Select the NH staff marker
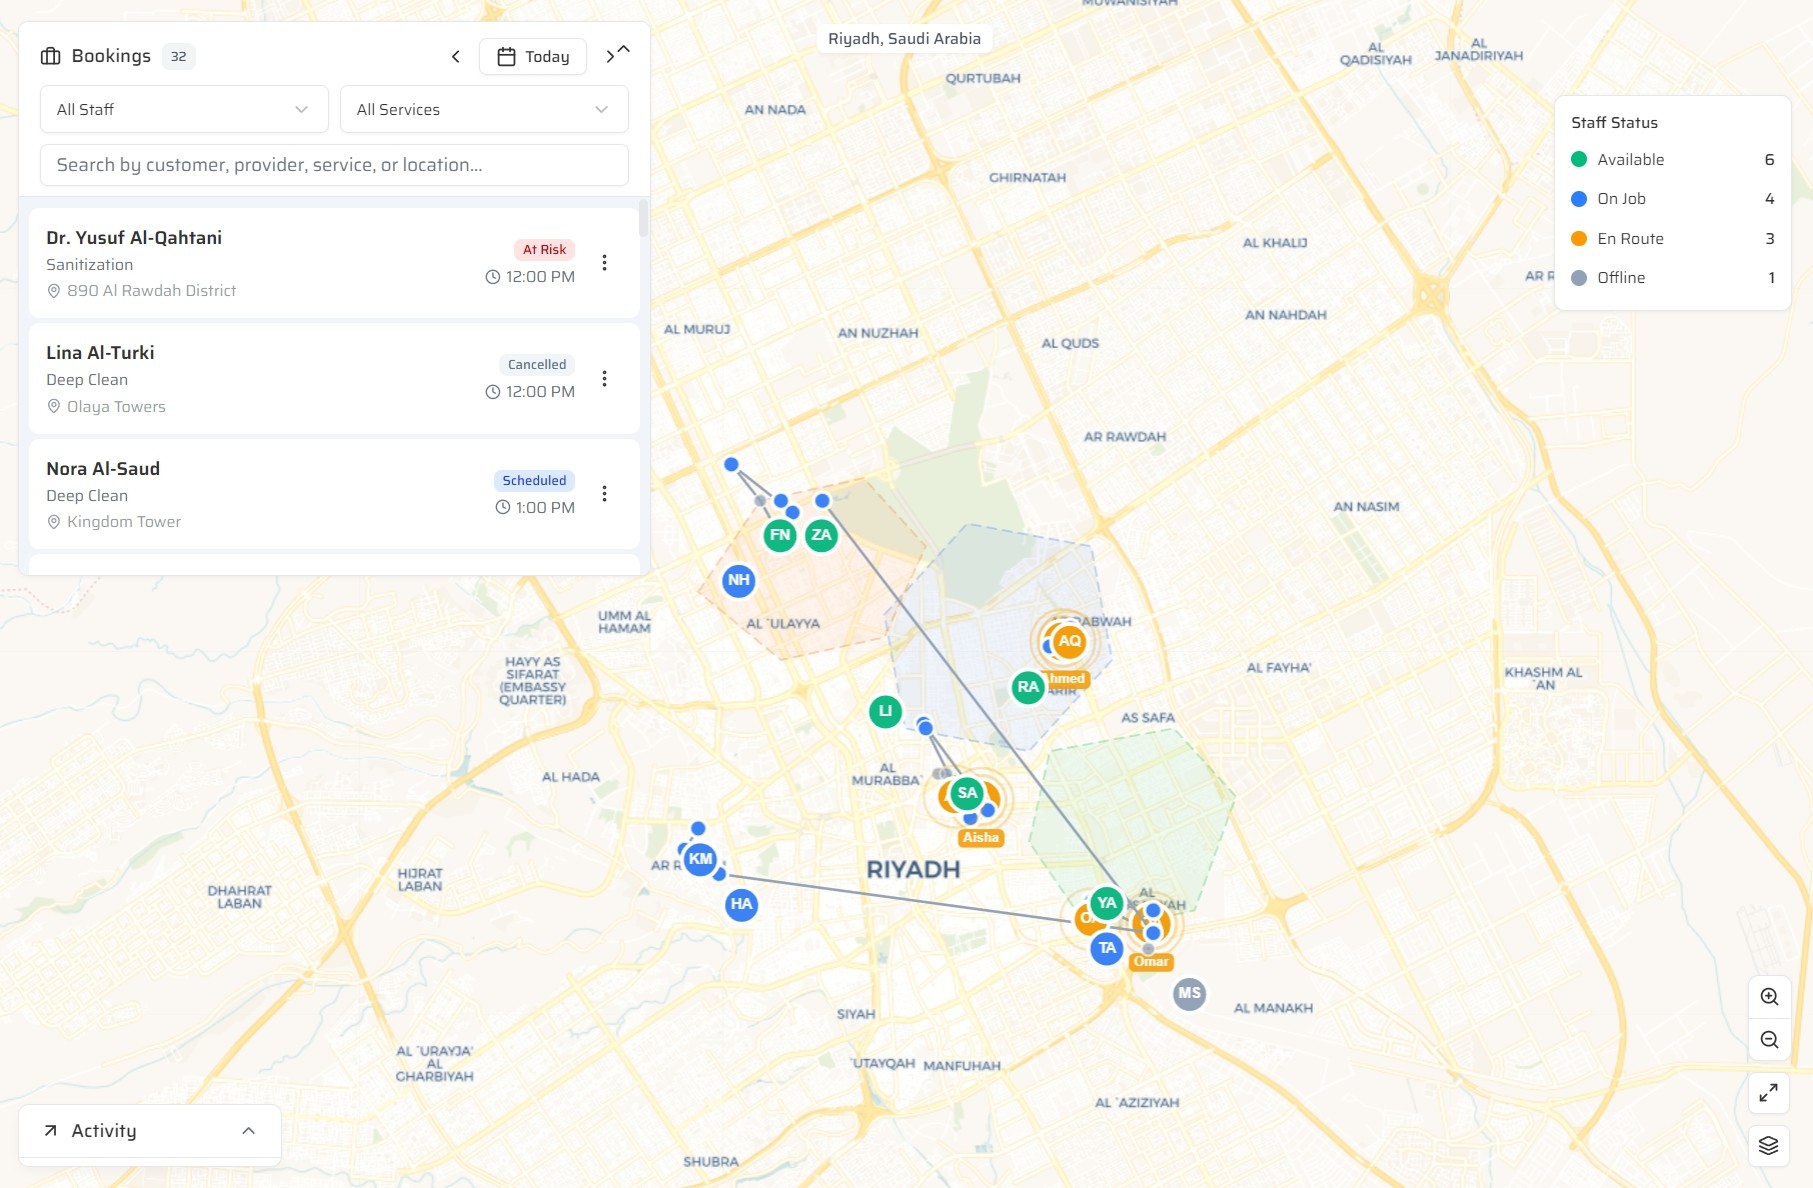This screenshot has width=1813, height=1188. (x=738, y=580)
